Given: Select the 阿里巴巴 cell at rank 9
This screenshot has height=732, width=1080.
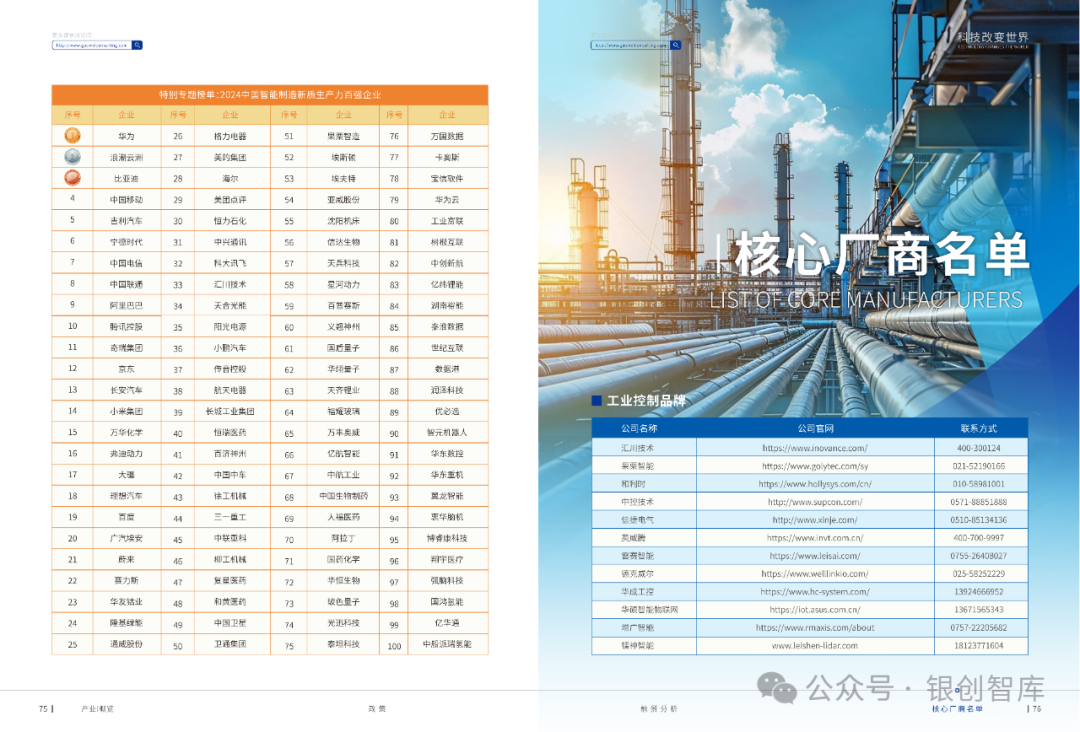Looking at the screenshot, I should pyautogui.click(x=126, y=306).
